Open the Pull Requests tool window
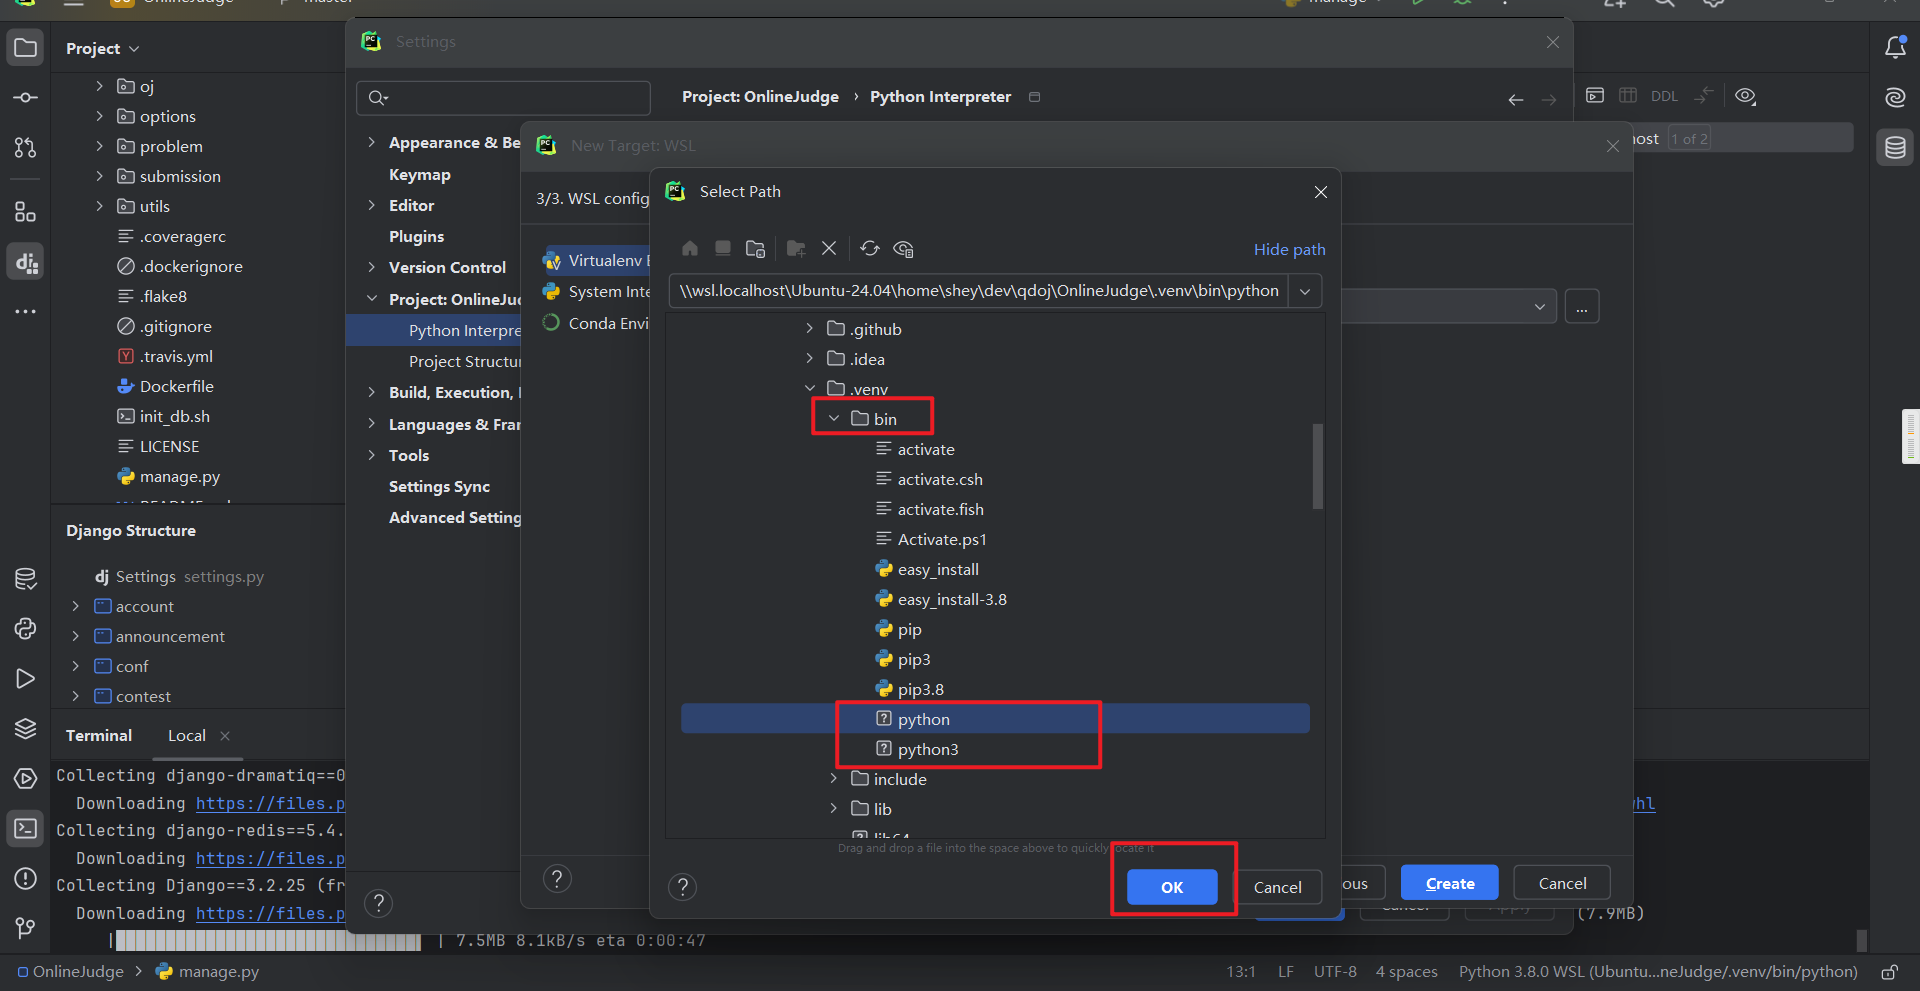 26,148
